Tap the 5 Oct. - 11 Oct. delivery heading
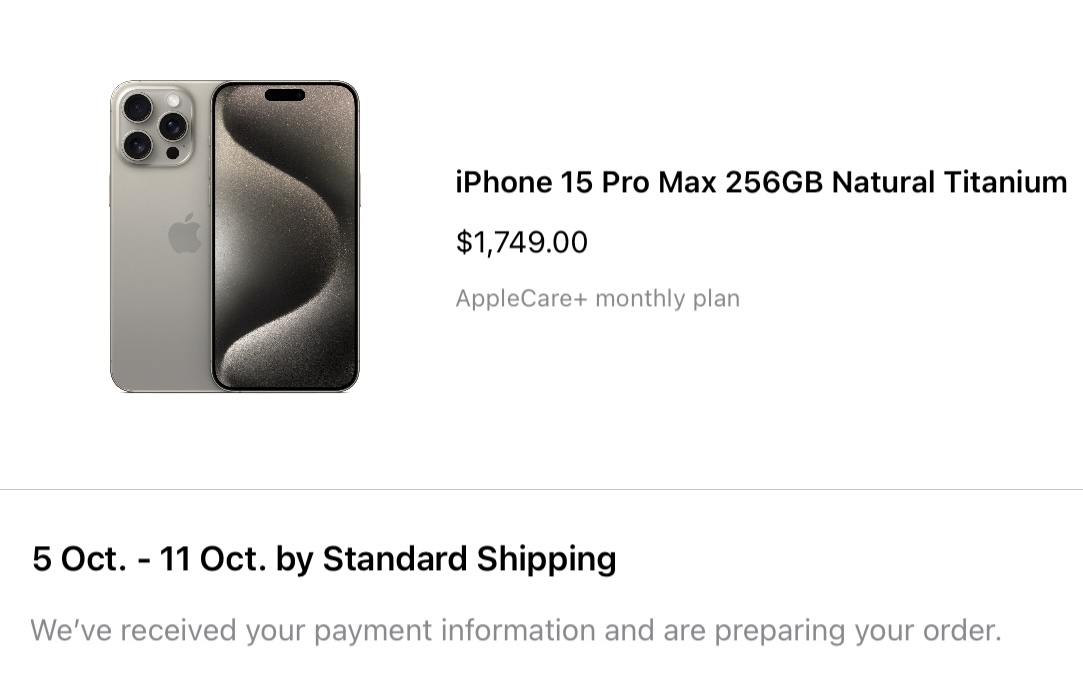Viewport: 1083px width, 673px height. point(323,558)
